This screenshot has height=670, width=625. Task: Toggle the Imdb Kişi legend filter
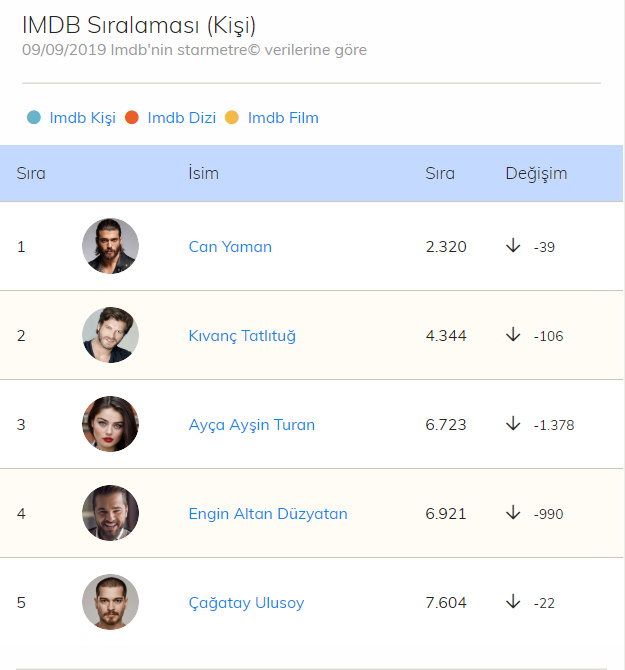82,118
